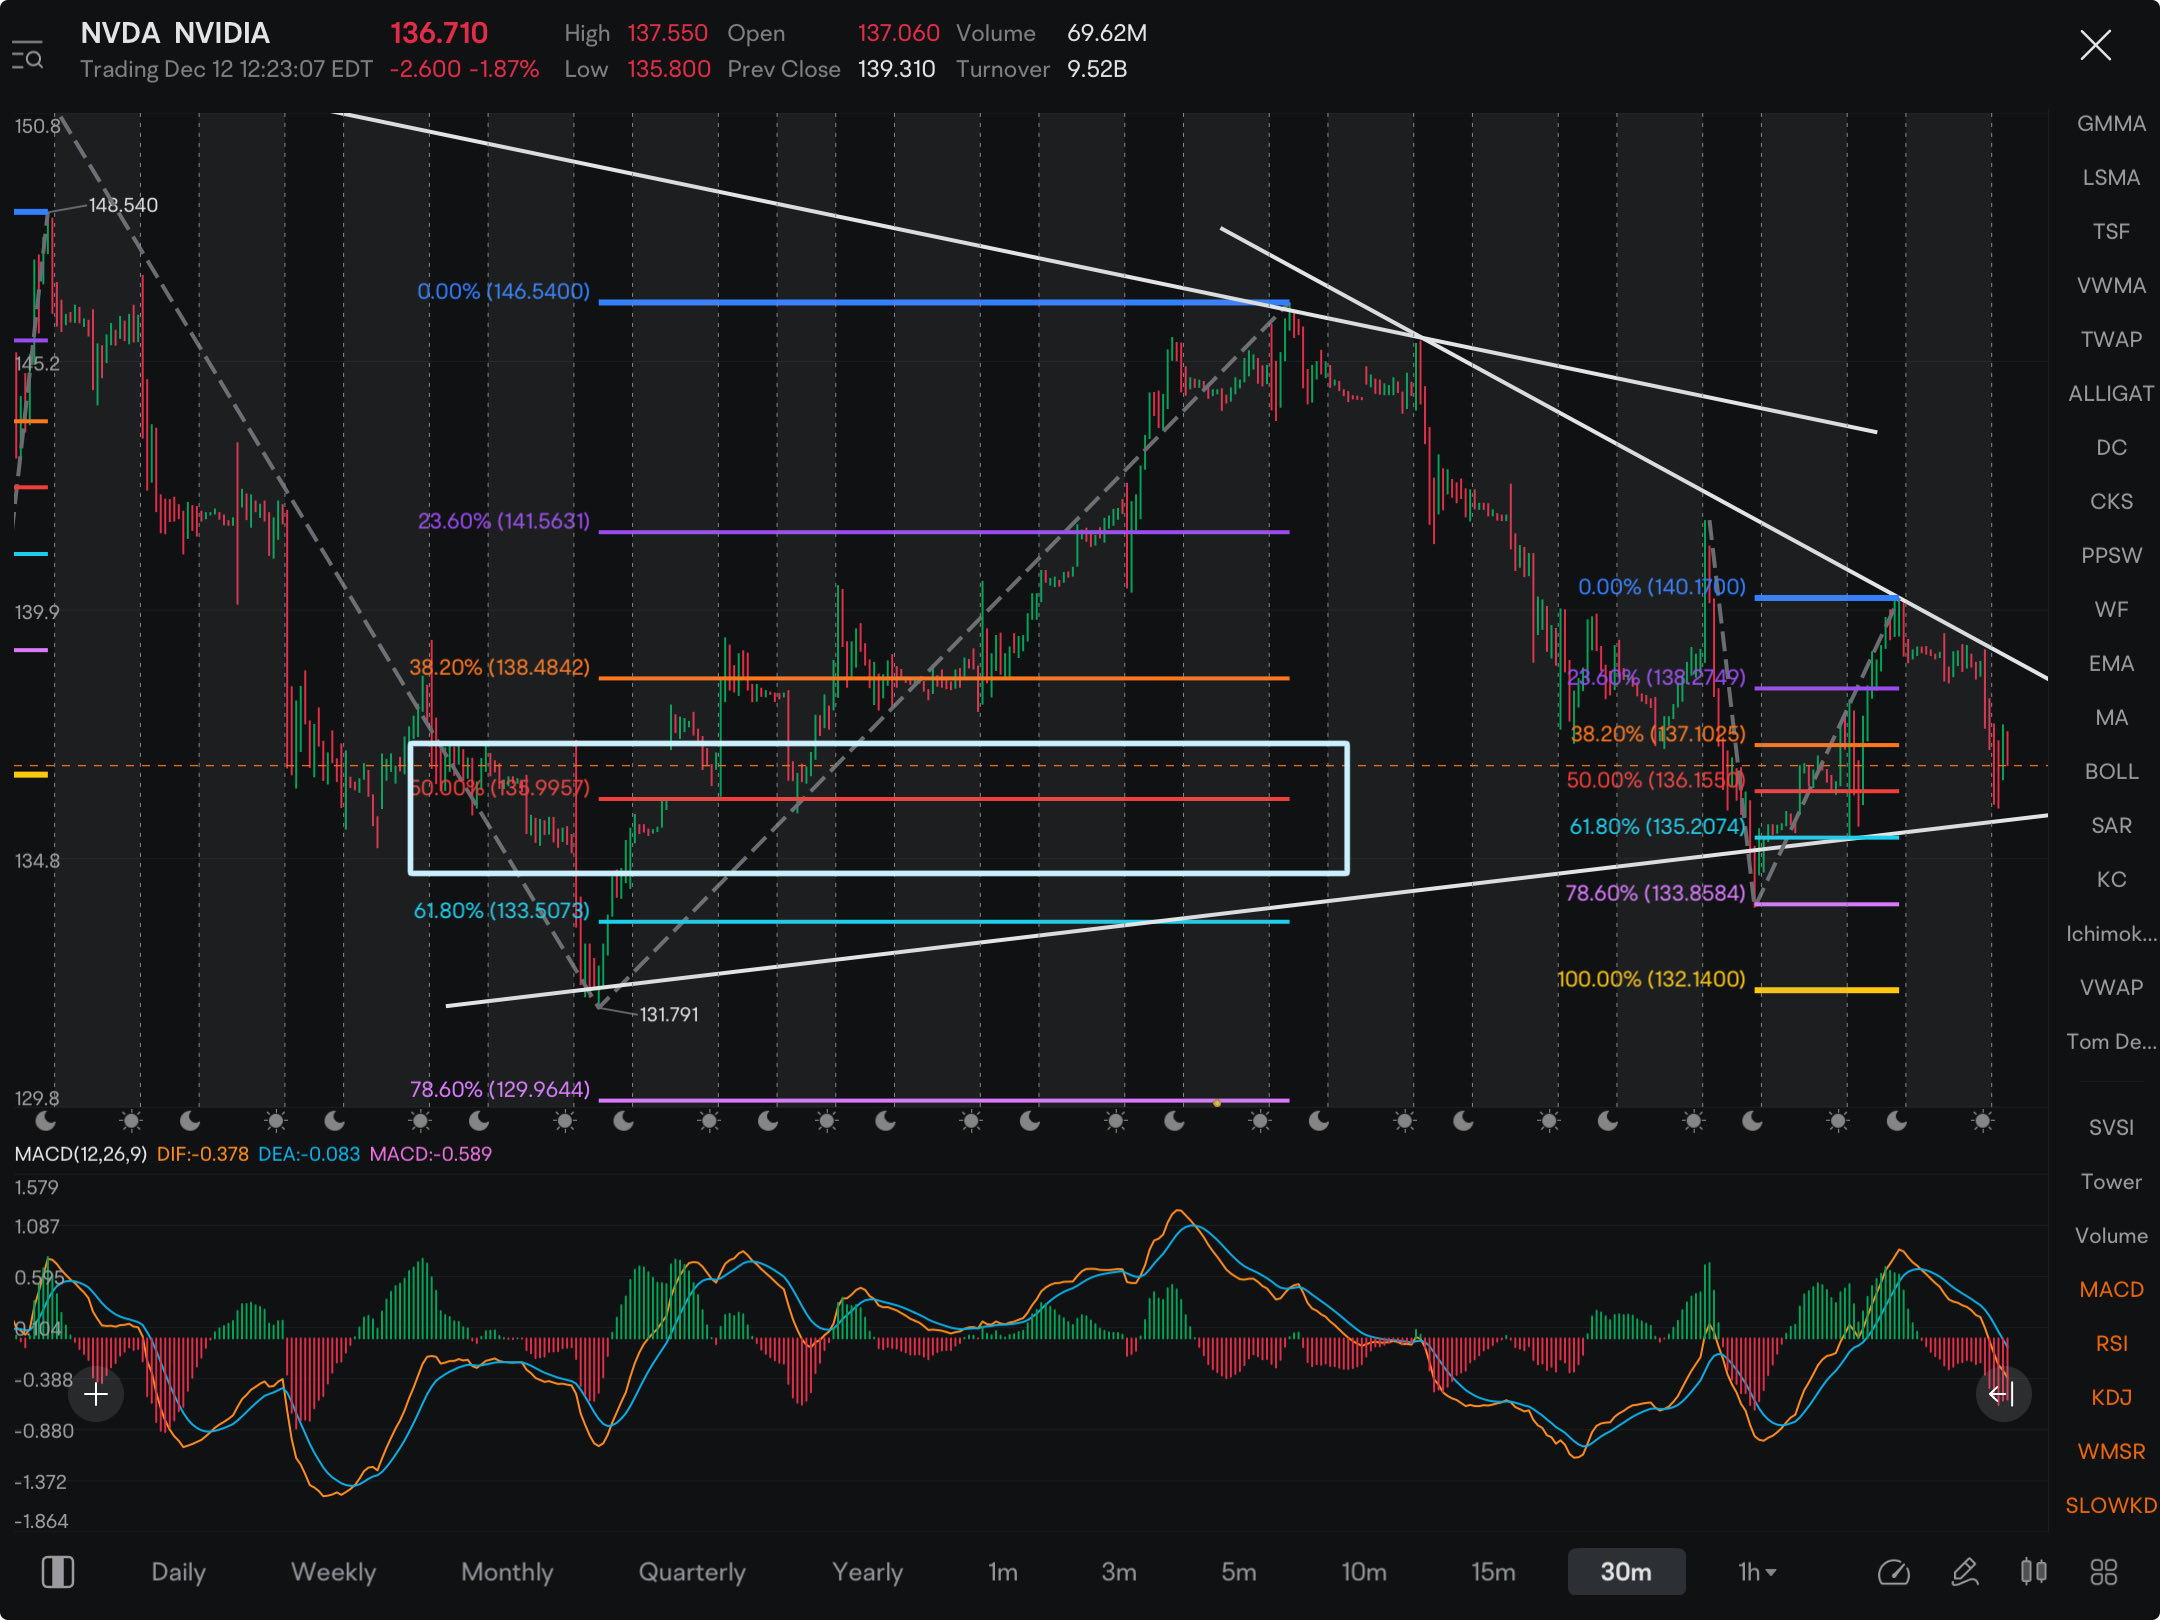Open the grid apps menu icon

[2103, 1572]
